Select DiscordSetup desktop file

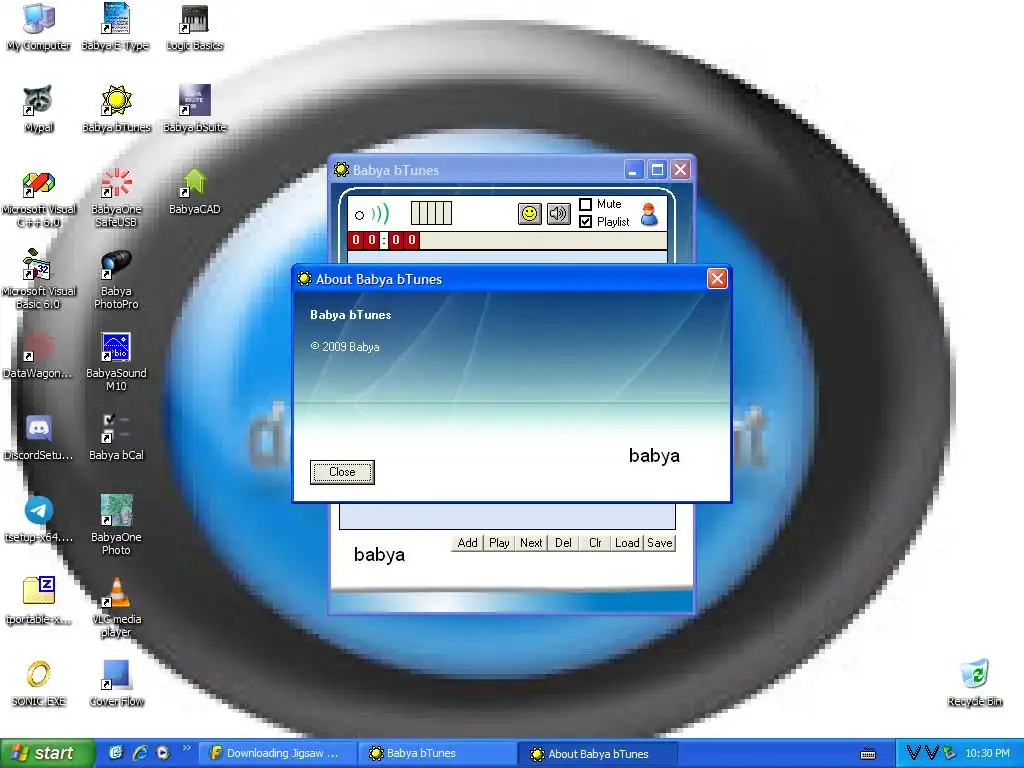point(39,438)
